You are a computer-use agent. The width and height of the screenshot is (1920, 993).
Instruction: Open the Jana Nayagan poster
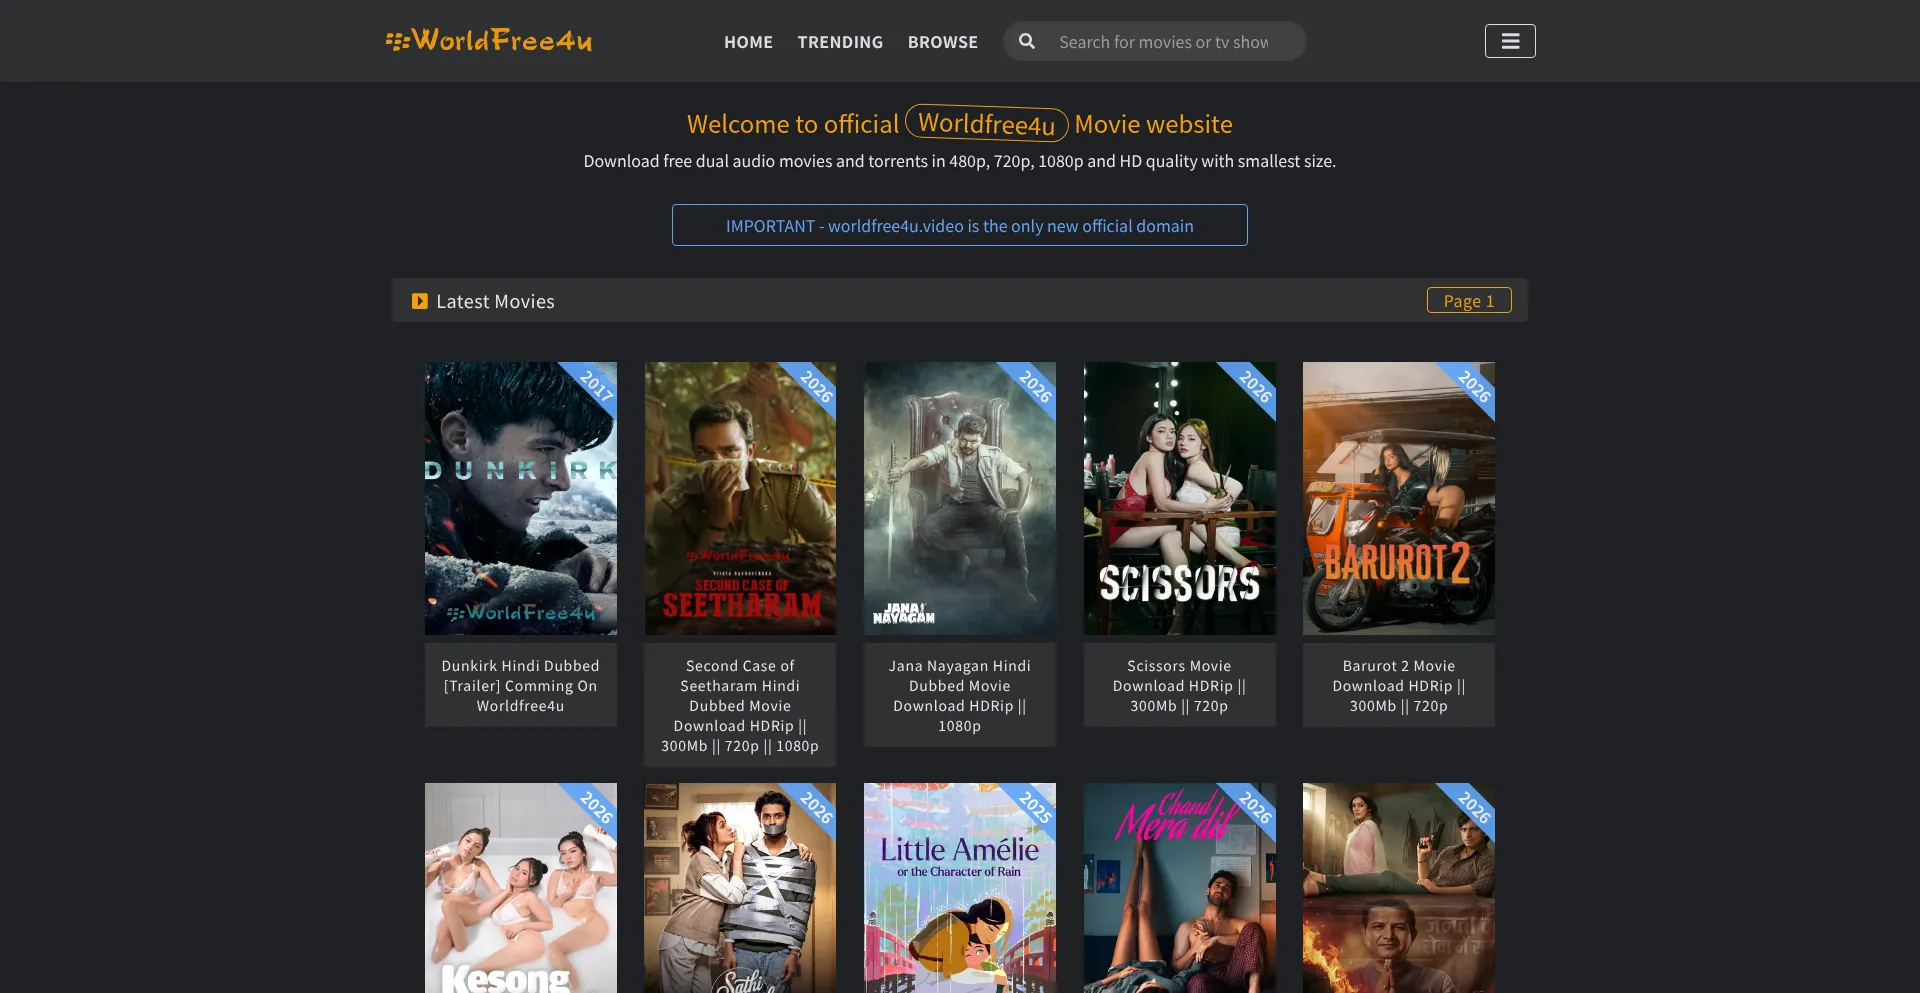tap(960, 498)
